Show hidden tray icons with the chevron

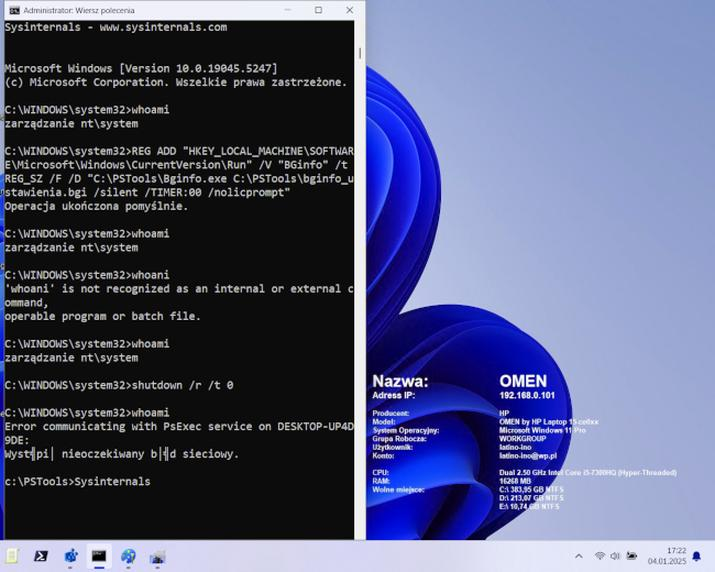pyautogui.click(x=579, y=556)
